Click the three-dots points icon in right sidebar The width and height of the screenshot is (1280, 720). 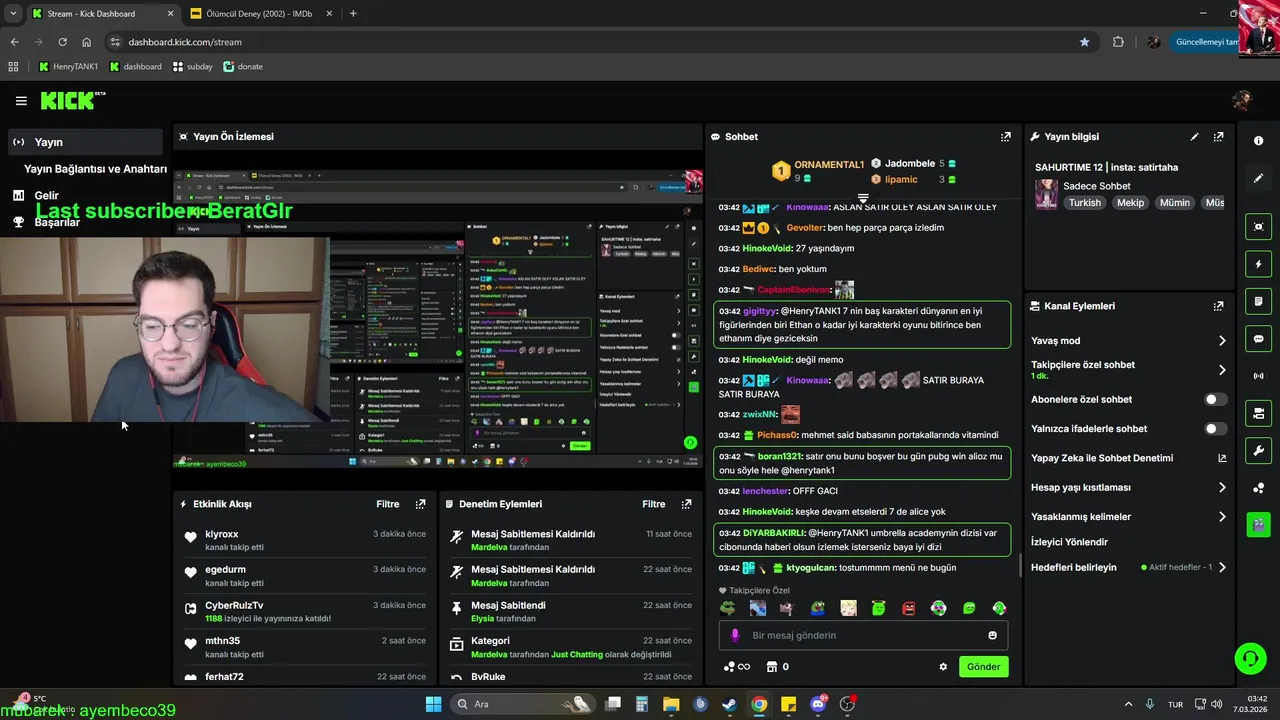coord(1259,488)
